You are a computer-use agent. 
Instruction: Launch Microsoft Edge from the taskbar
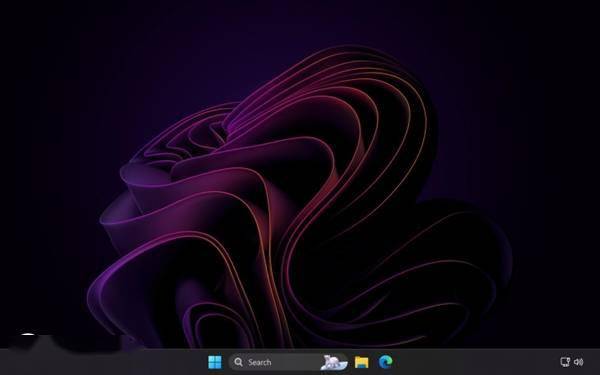pos(385,362)
